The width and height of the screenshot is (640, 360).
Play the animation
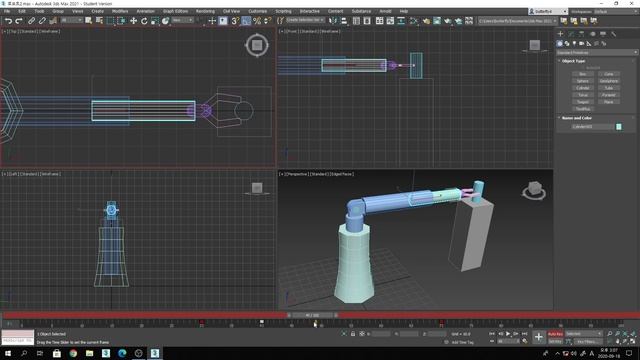[x=508, y=334]
